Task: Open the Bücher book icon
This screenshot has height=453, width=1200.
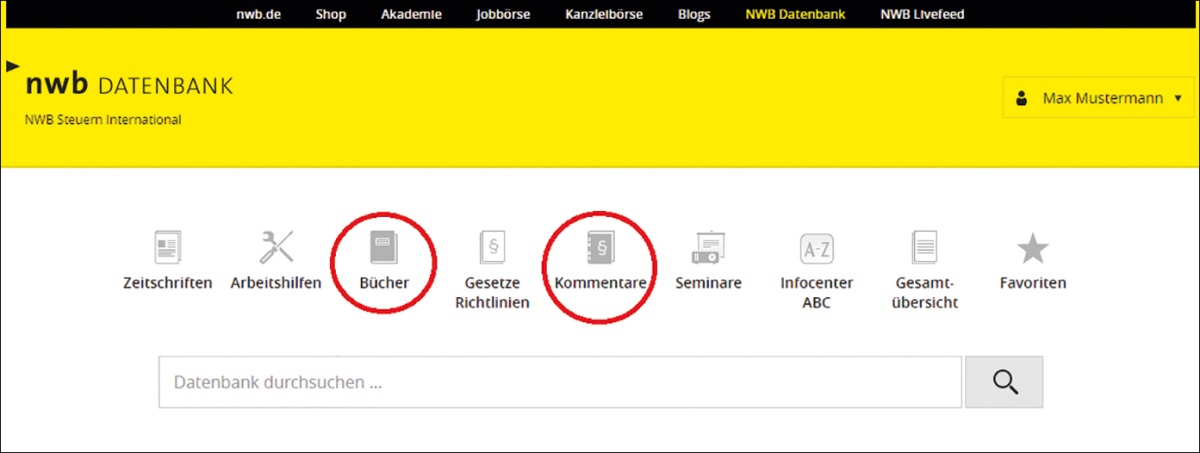Action: [x=384, y=247]
